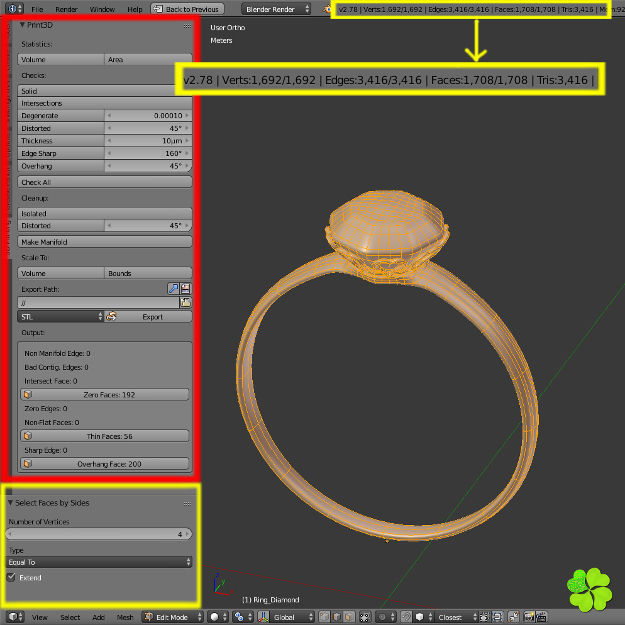Click Make Manifold button
Image resolution: width=625 pixels, height=625 pixels.
coord(105,242)
